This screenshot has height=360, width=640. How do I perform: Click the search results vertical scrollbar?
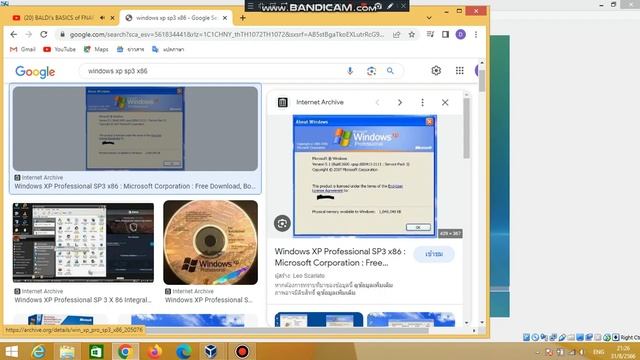point(482,81)
